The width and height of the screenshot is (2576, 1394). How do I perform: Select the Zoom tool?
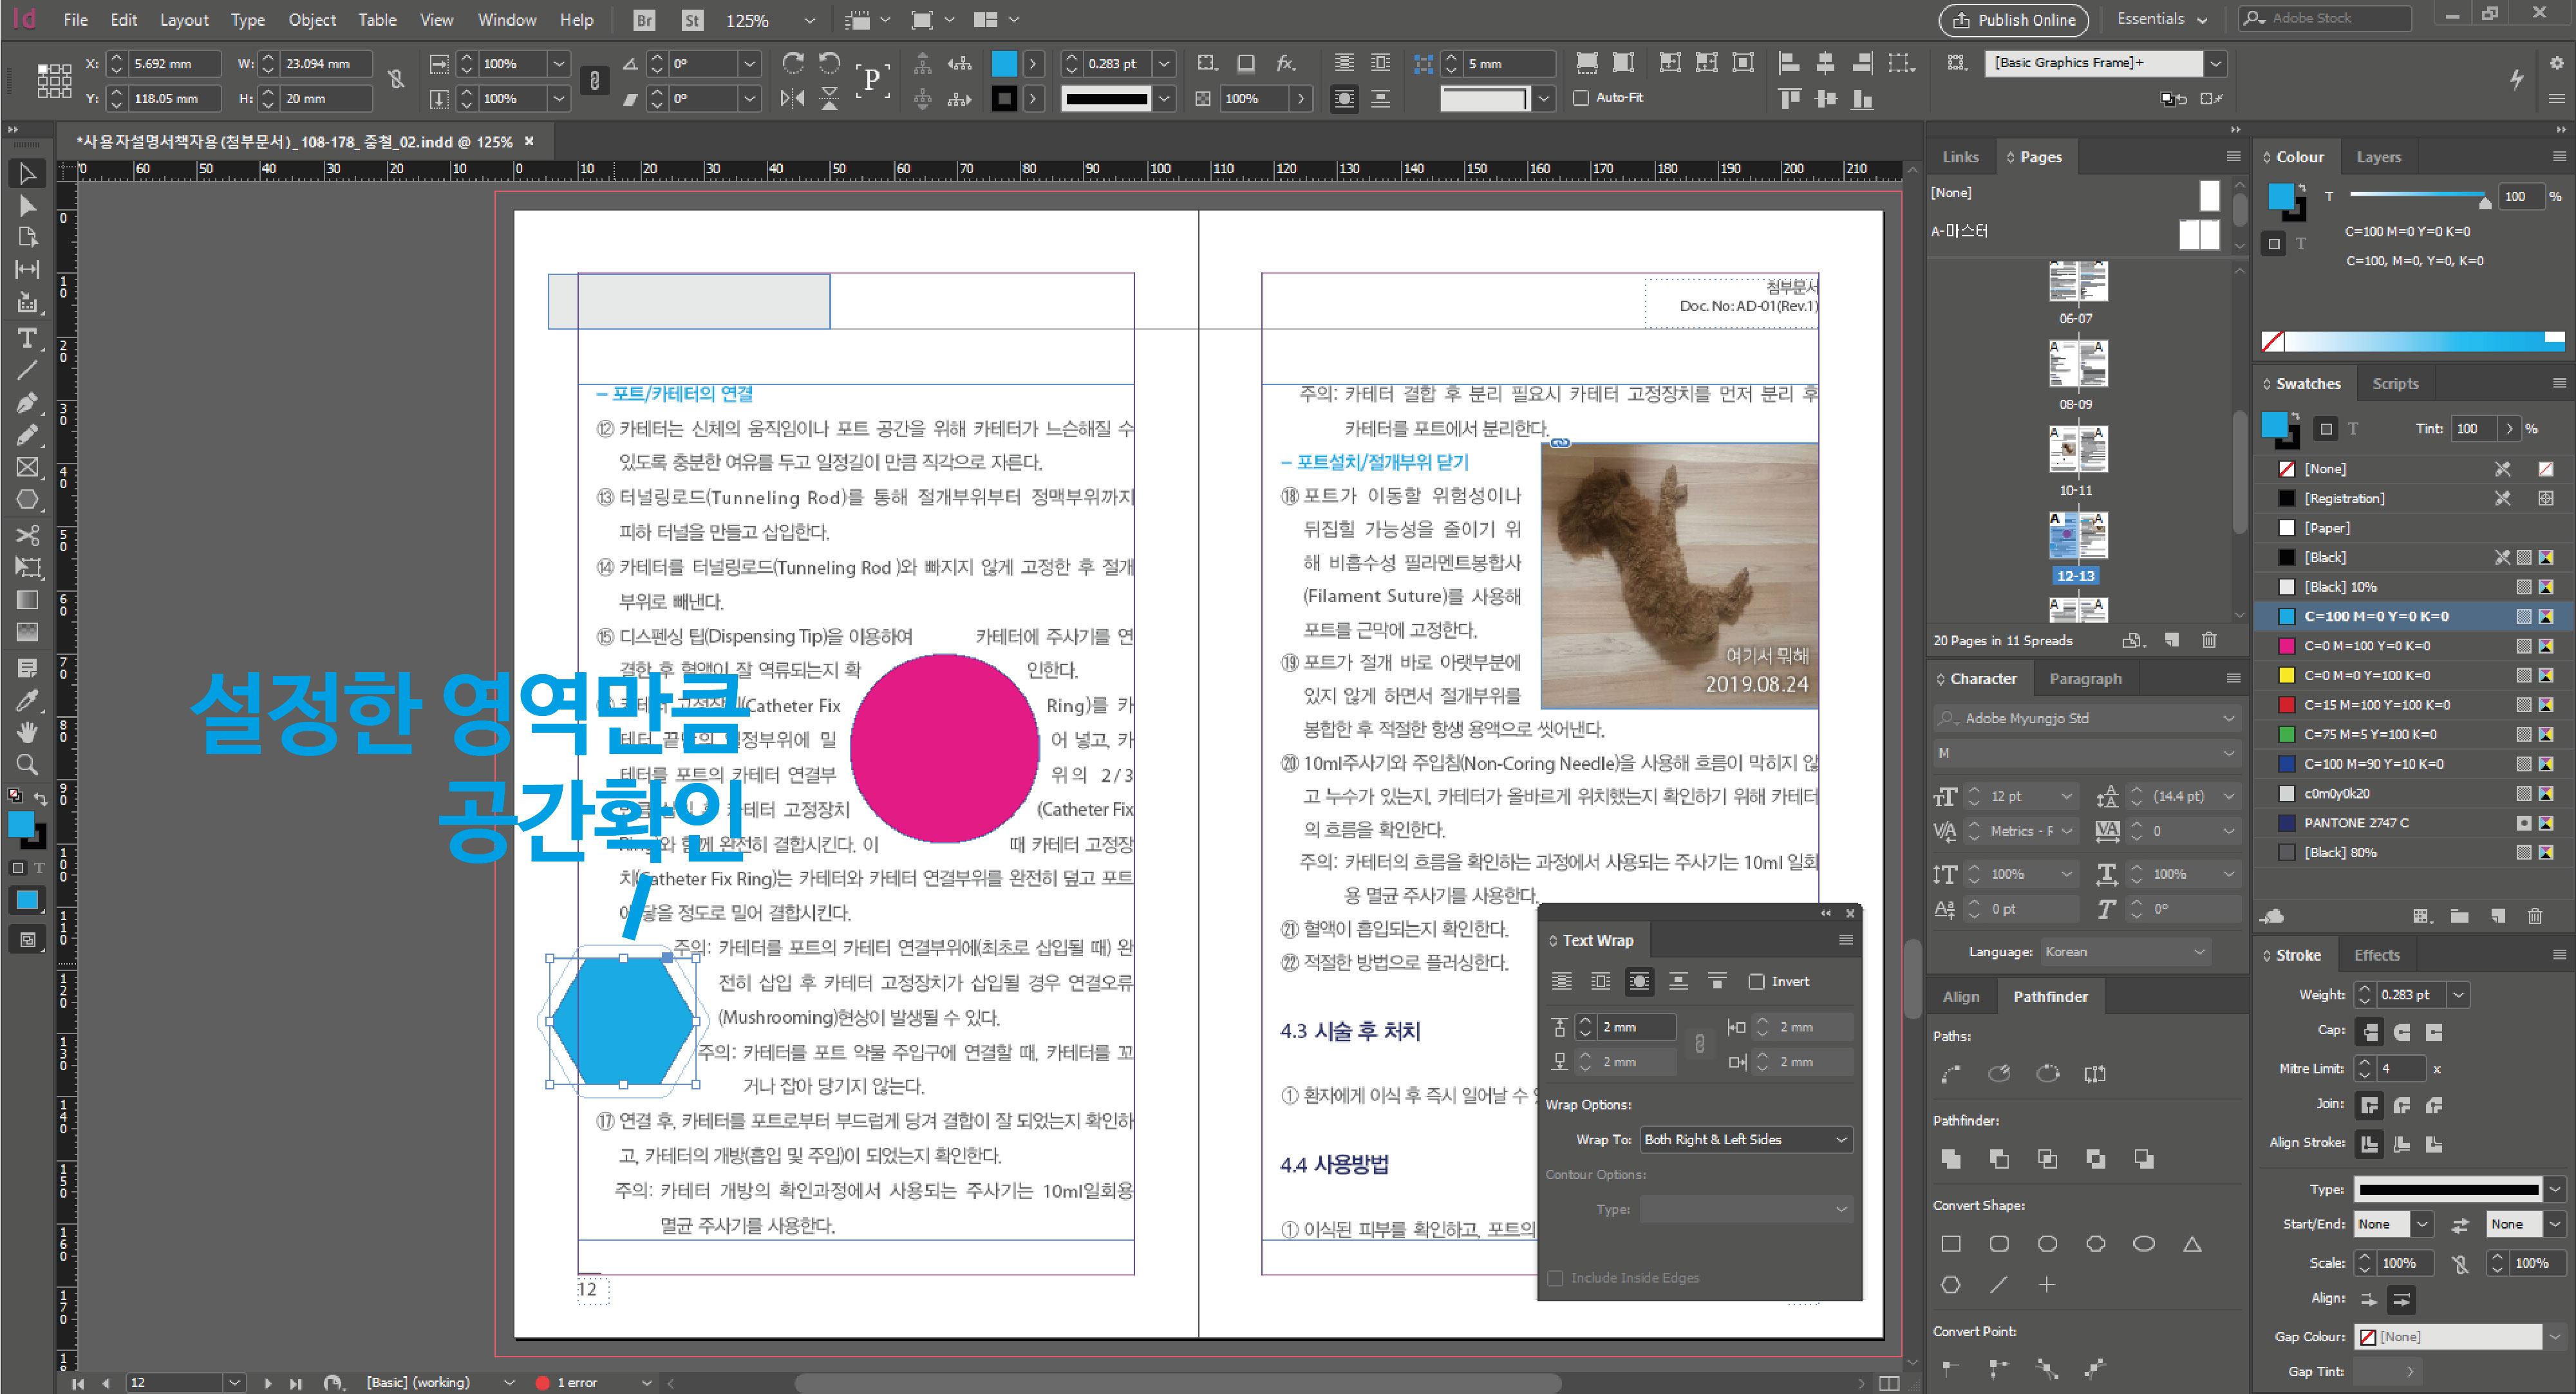(27, 765)
